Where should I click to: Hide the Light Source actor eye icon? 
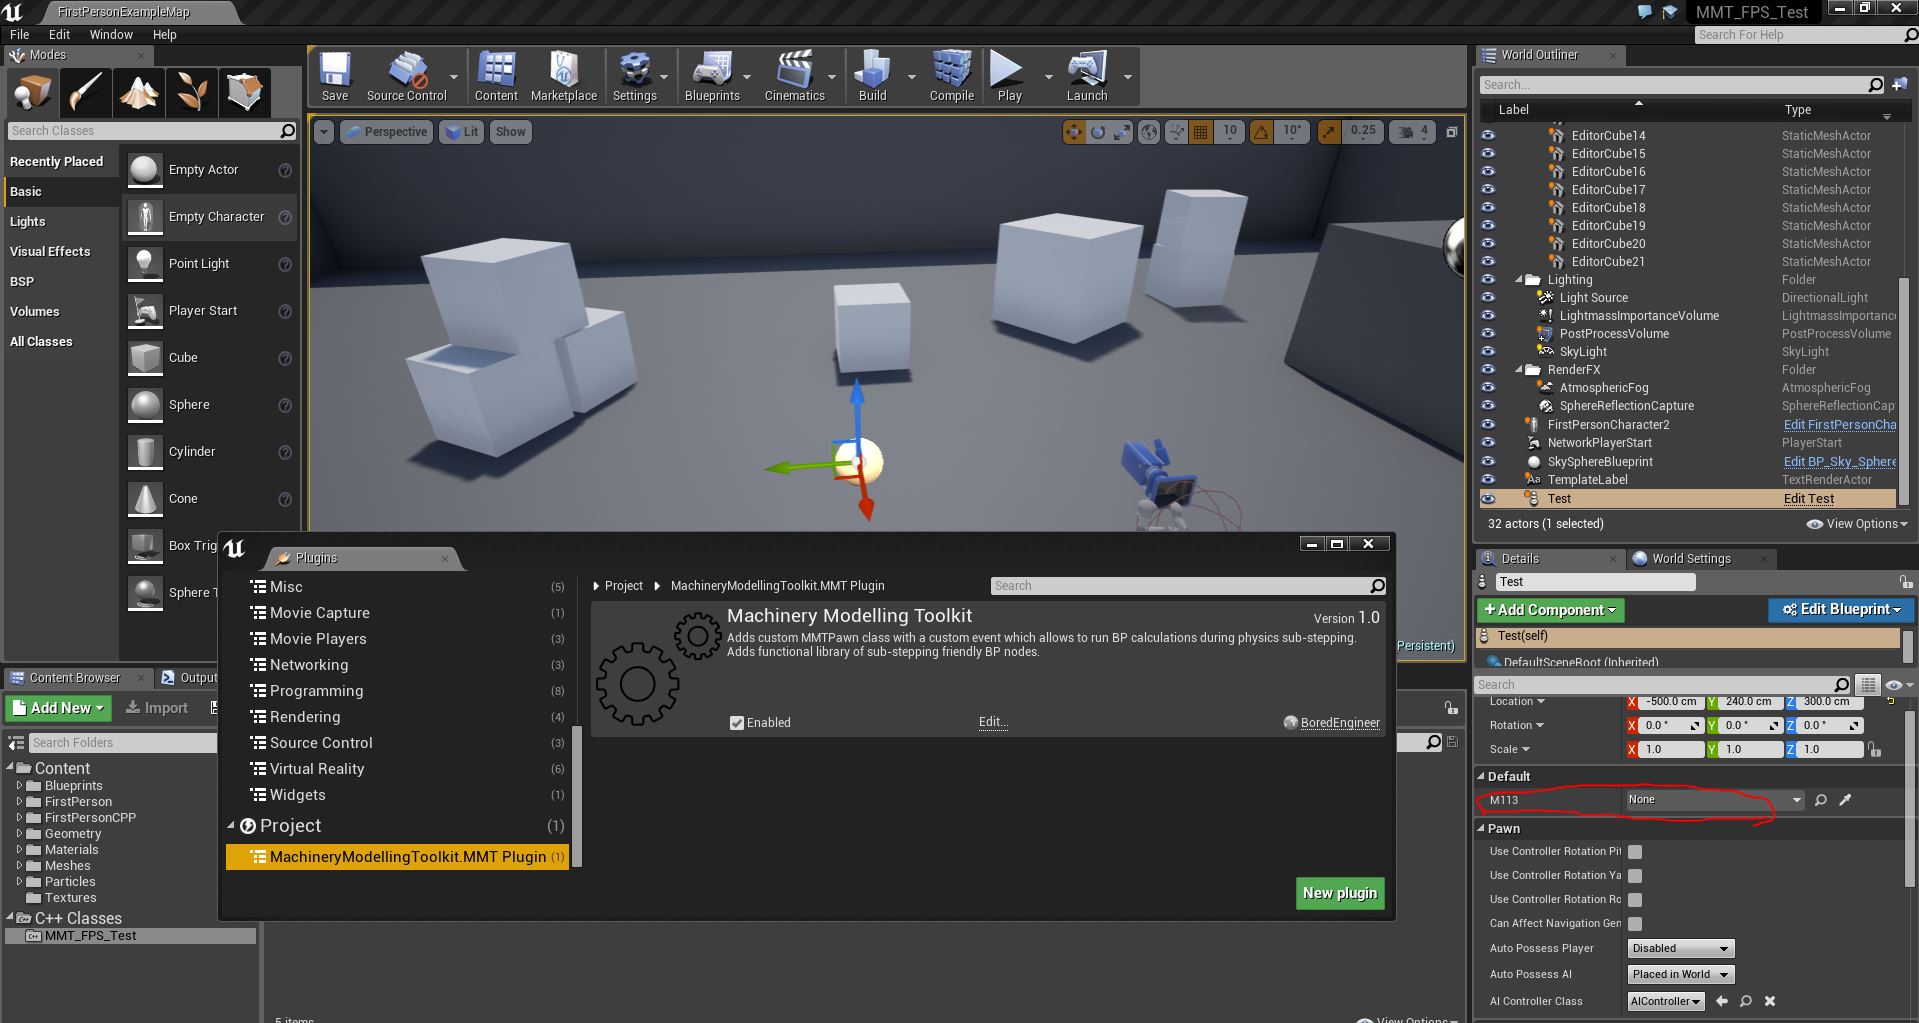pyautogui.click(x=1488, y=298)
